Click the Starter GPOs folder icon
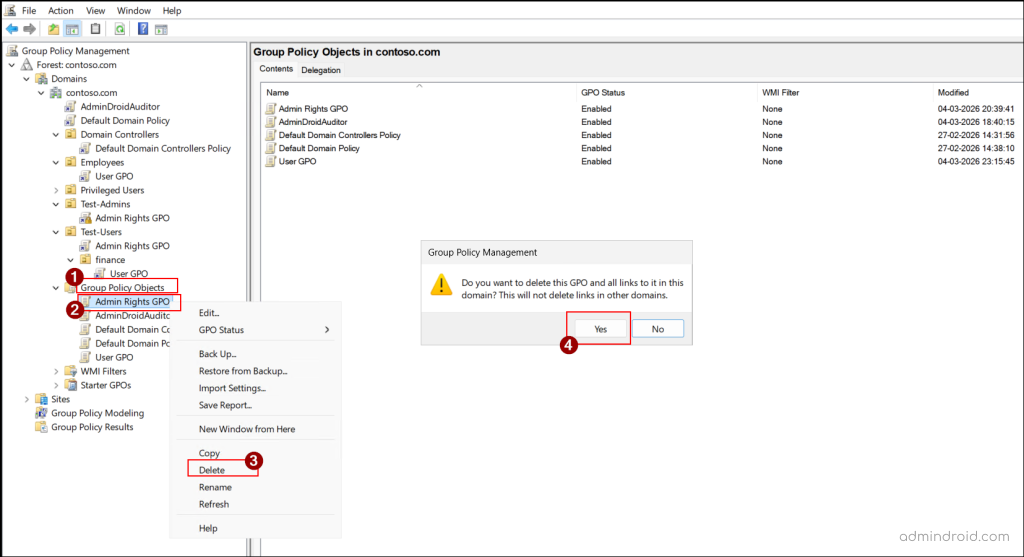The image size is (1024, 557). [71, 385]
